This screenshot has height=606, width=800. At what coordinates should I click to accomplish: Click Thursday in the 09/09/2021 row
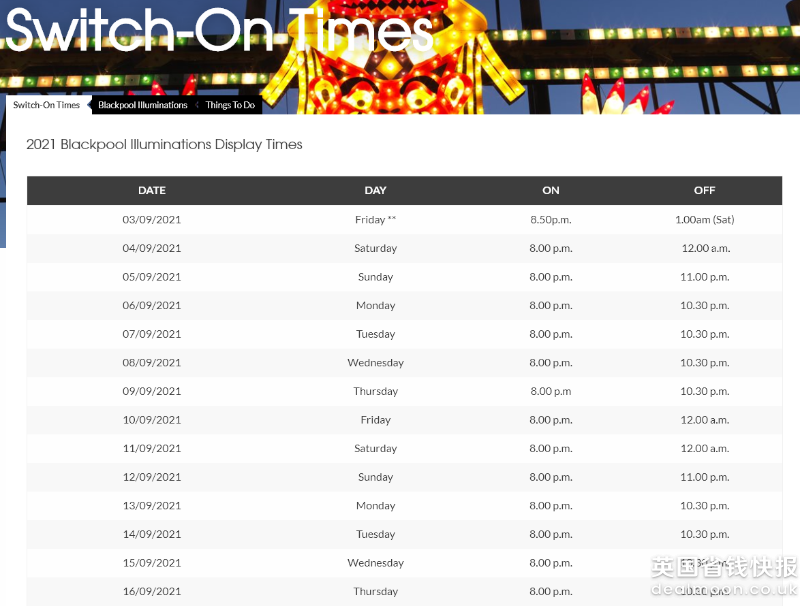coord(376,391)
